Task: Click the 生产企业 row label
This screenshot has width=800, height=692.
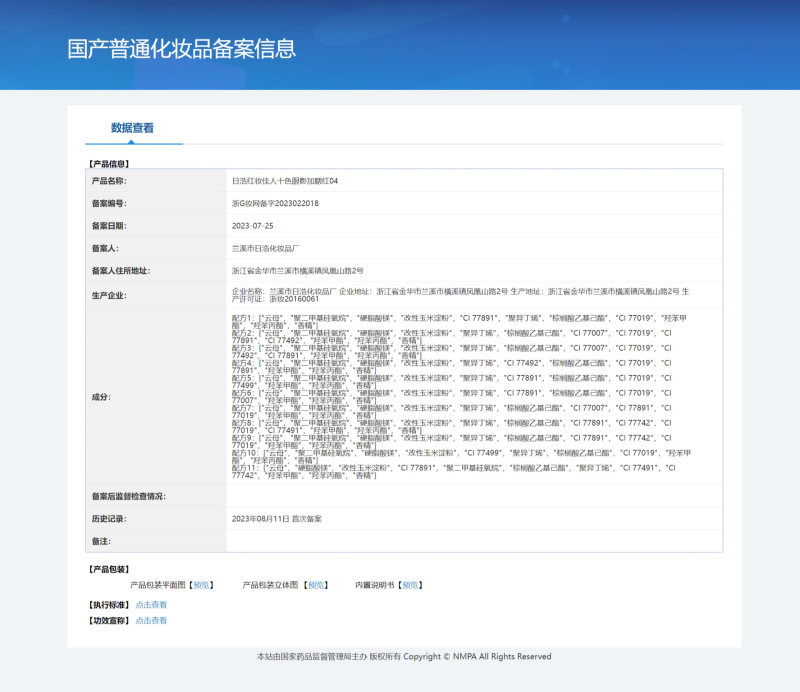Action: (109, 295)
